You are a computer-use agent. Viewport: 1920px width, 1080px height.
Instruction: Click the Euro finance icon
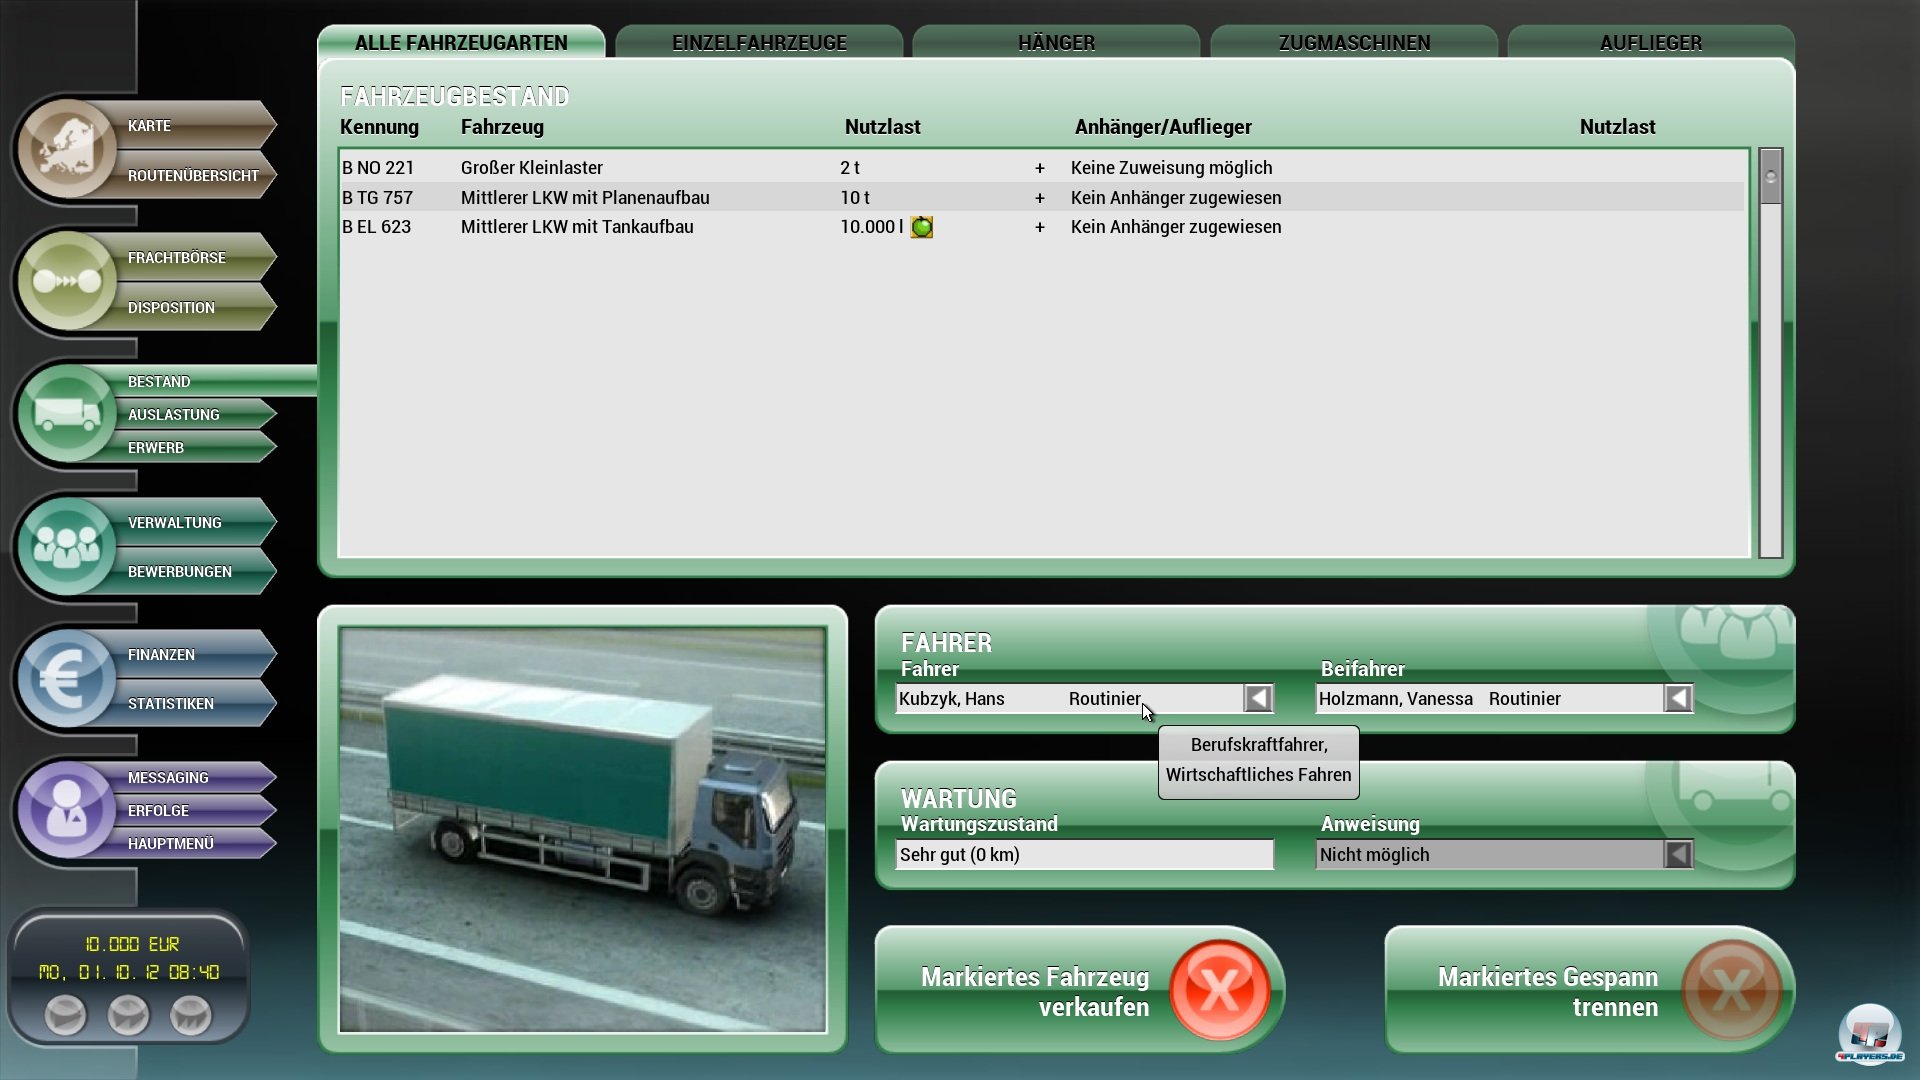[x=66, y=679]
